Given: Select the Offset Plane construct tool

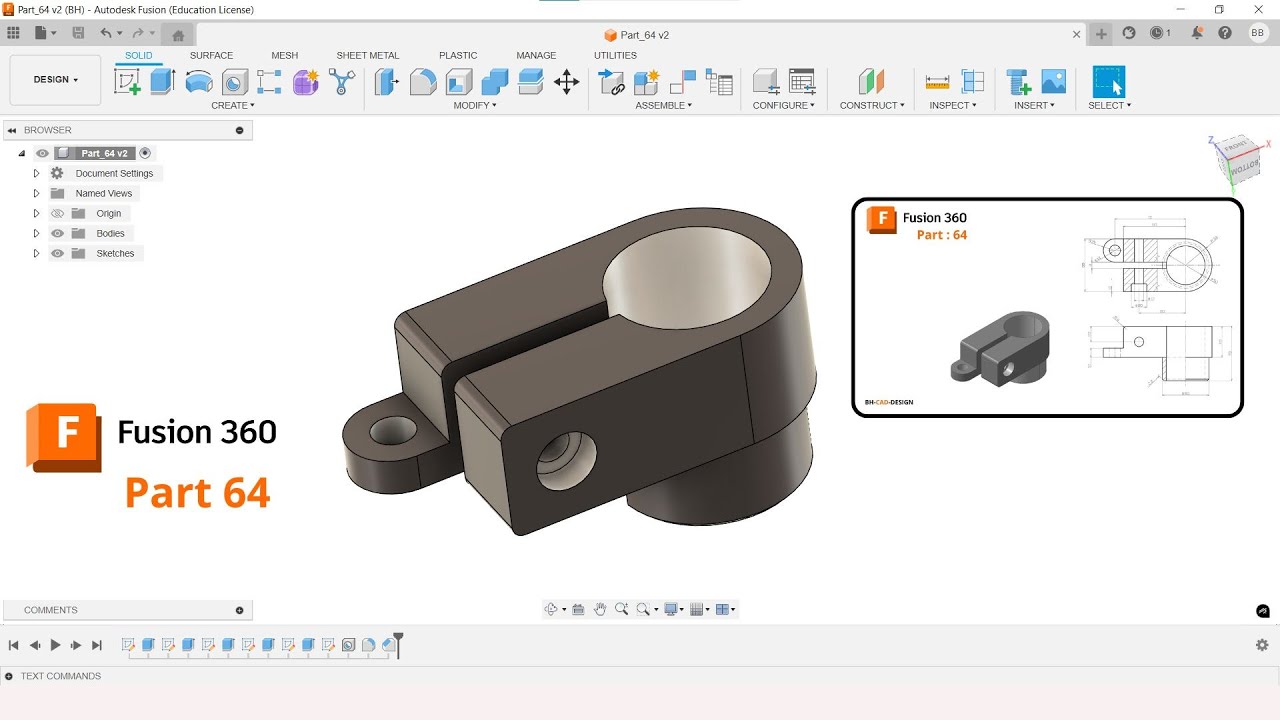Looking at the screenshot, I should (872, 81).
